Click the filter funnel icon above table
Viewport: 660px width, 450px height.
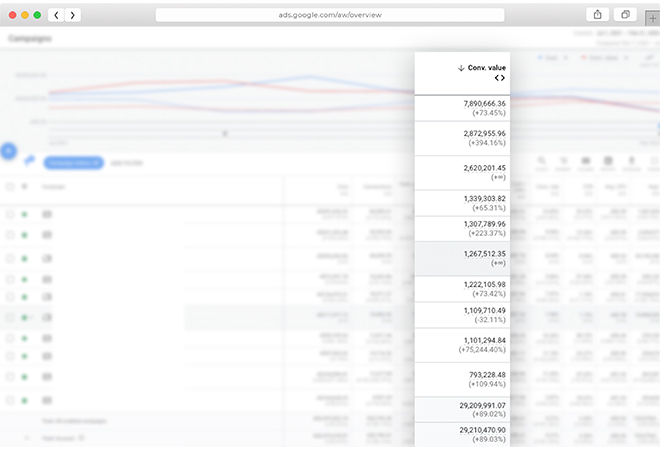point(29,160)
